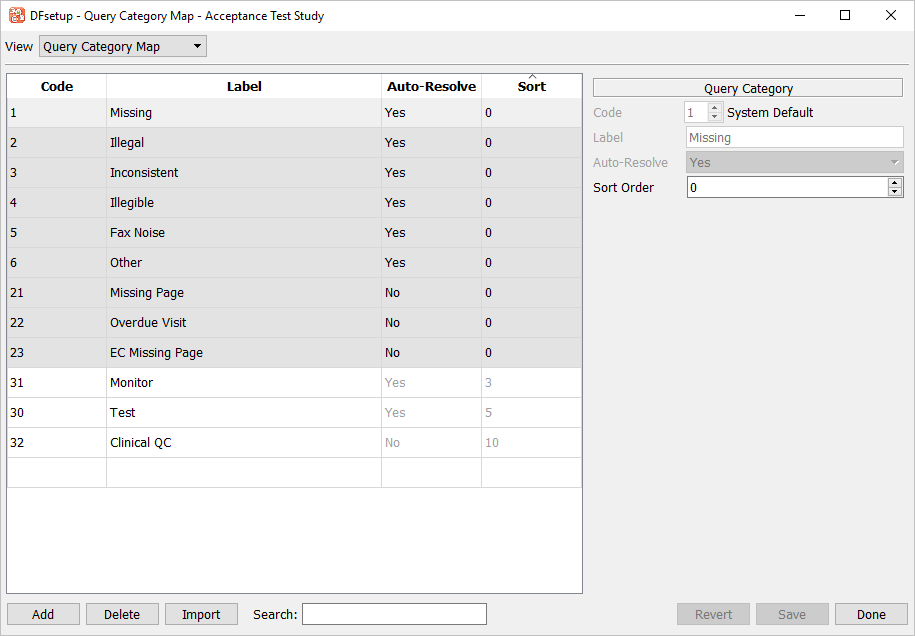The image size is (915, 636).
Task: Select the Inconsistent category row
Action: pyautogui.click(x=144, y=173)
